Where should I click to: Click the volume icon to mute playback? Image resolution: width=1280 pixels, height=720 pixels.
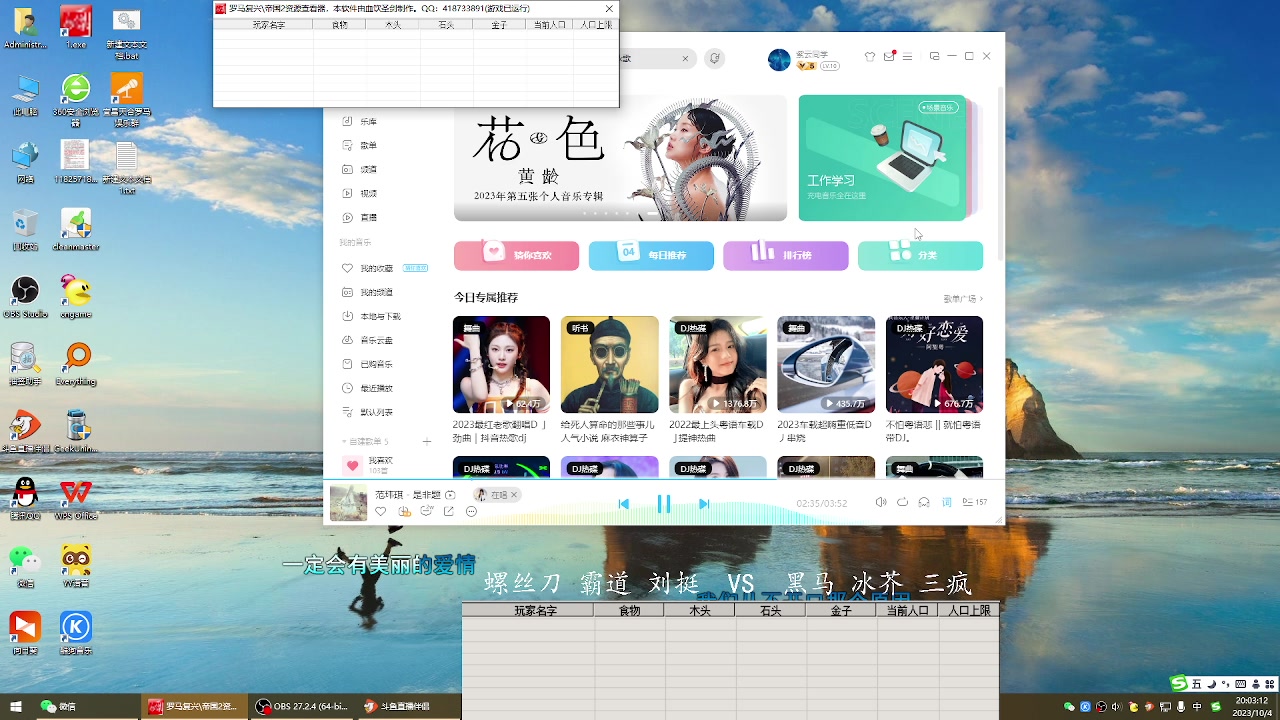click(881, 502)
